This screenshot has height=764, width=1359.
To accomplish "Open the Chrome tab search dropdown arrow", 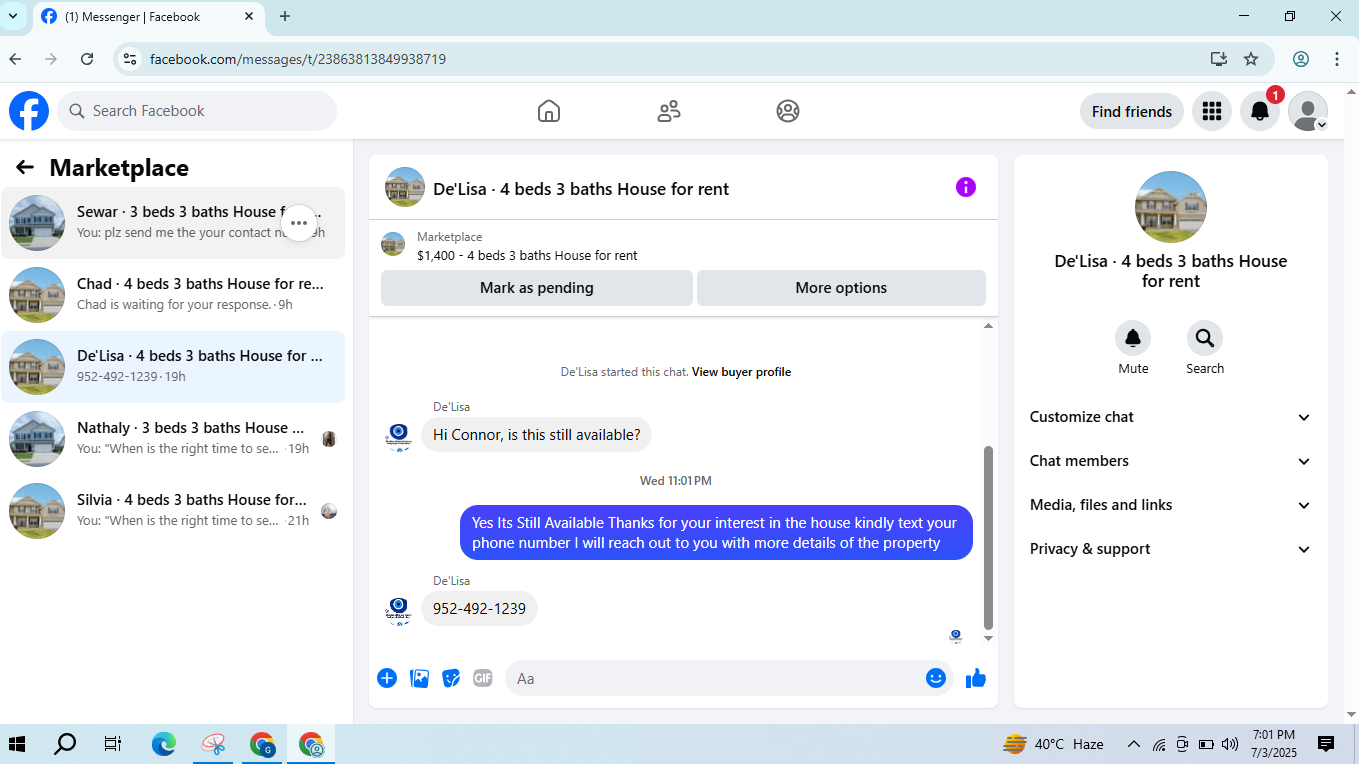I will tap(13, 16).
